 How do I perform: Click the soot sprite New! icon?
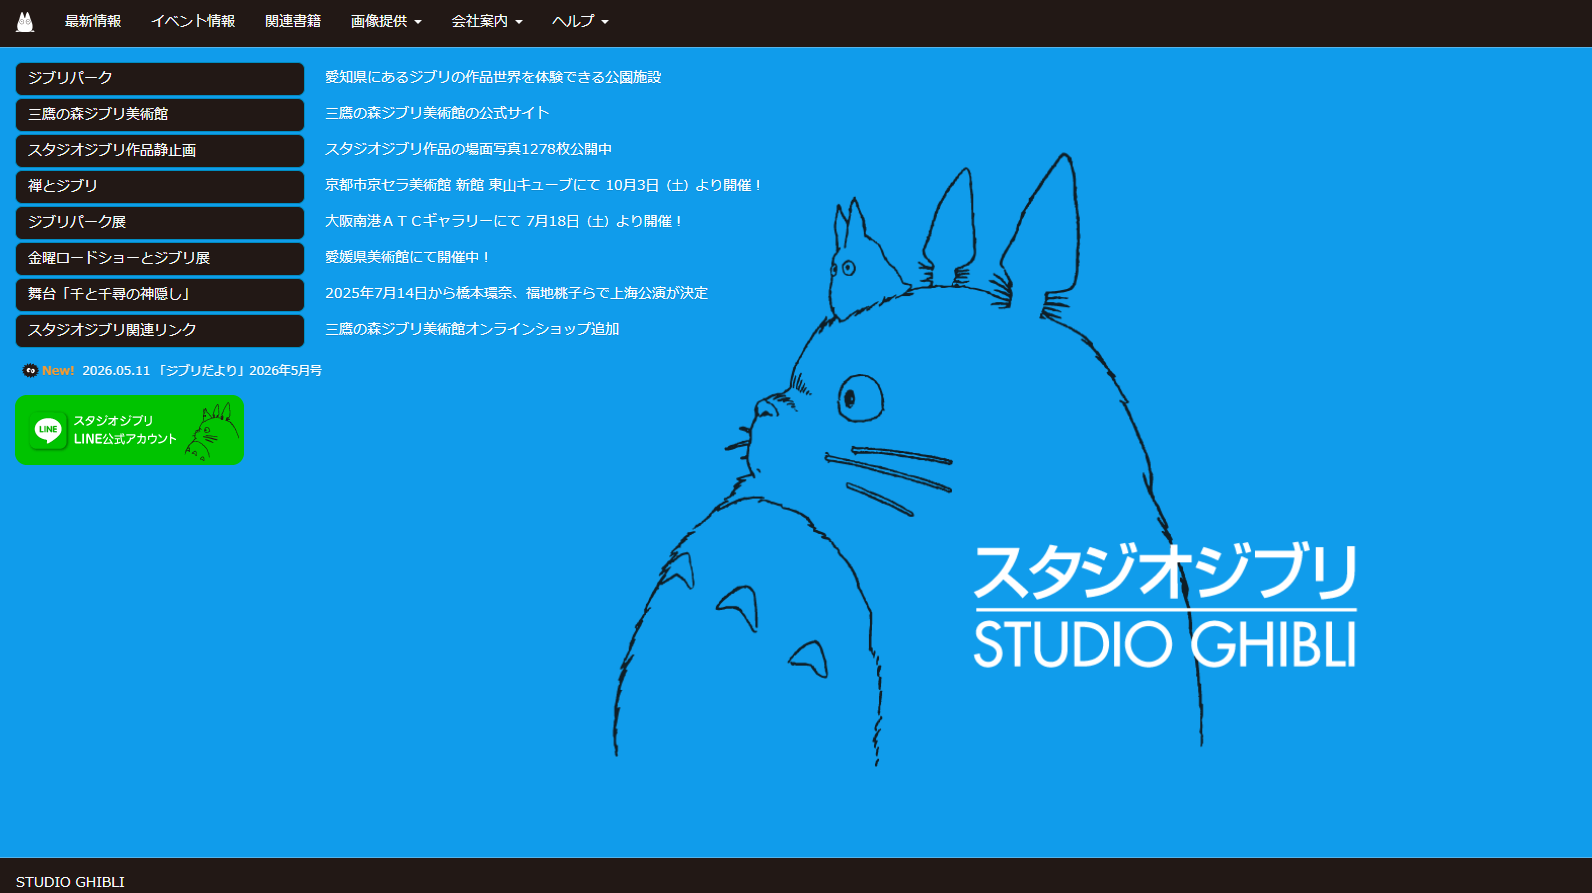(30, 371)
